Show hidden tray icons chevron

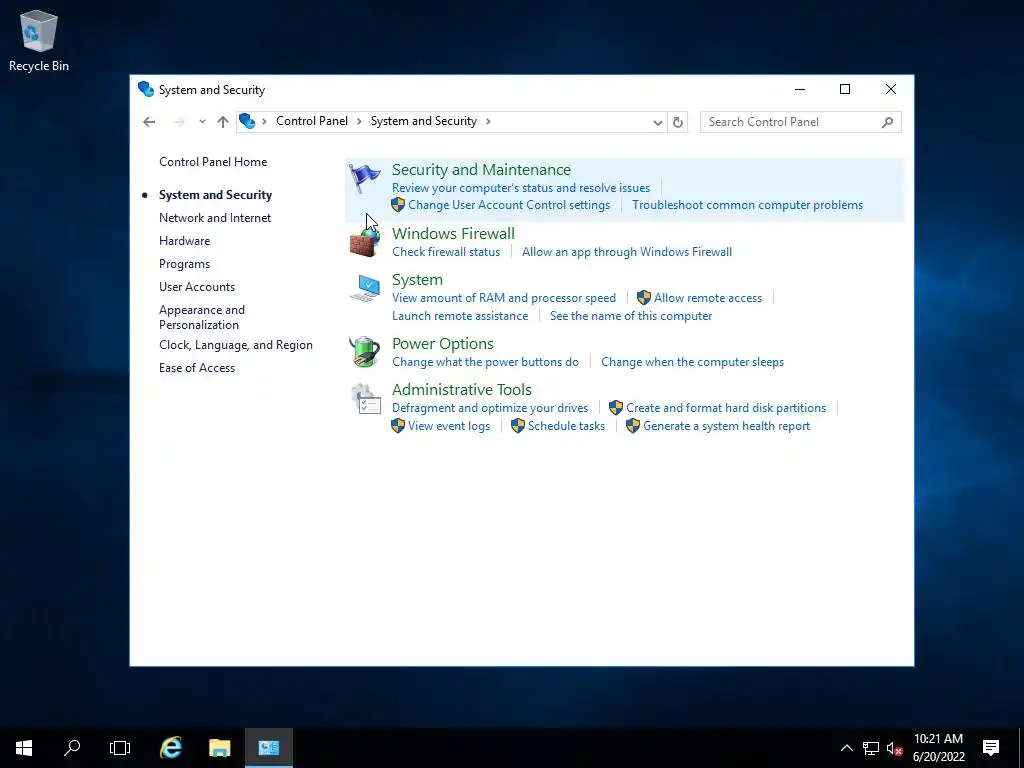[x=846, y=748]
